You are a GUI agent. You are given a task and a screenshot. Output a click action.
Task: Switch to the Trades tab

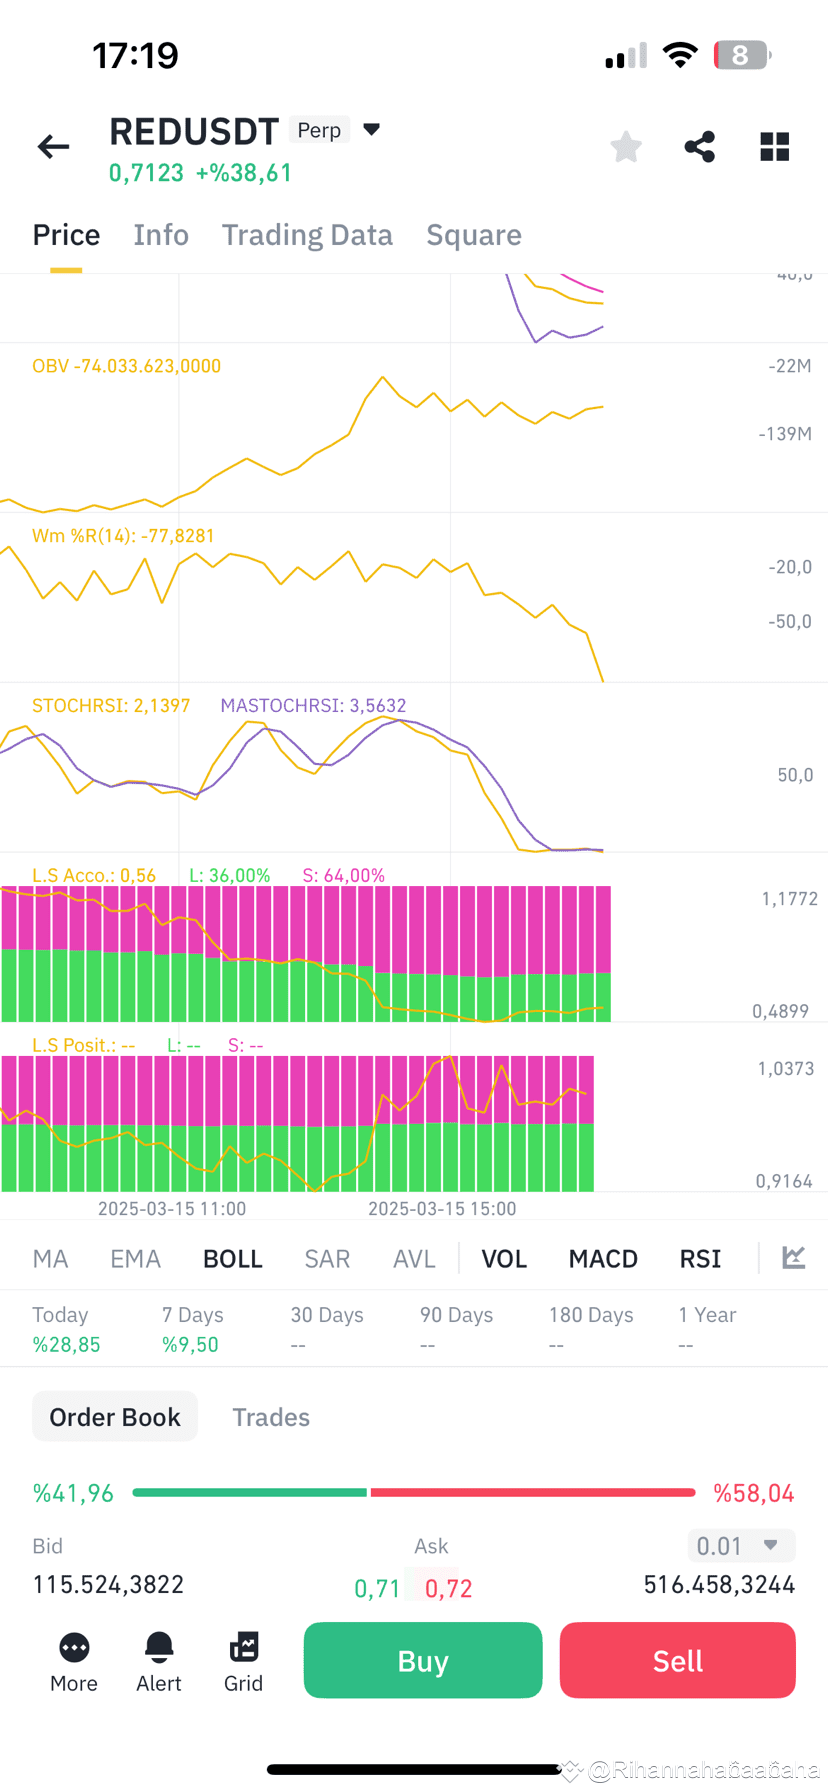pyautogui.click(x=271, y=1417)
